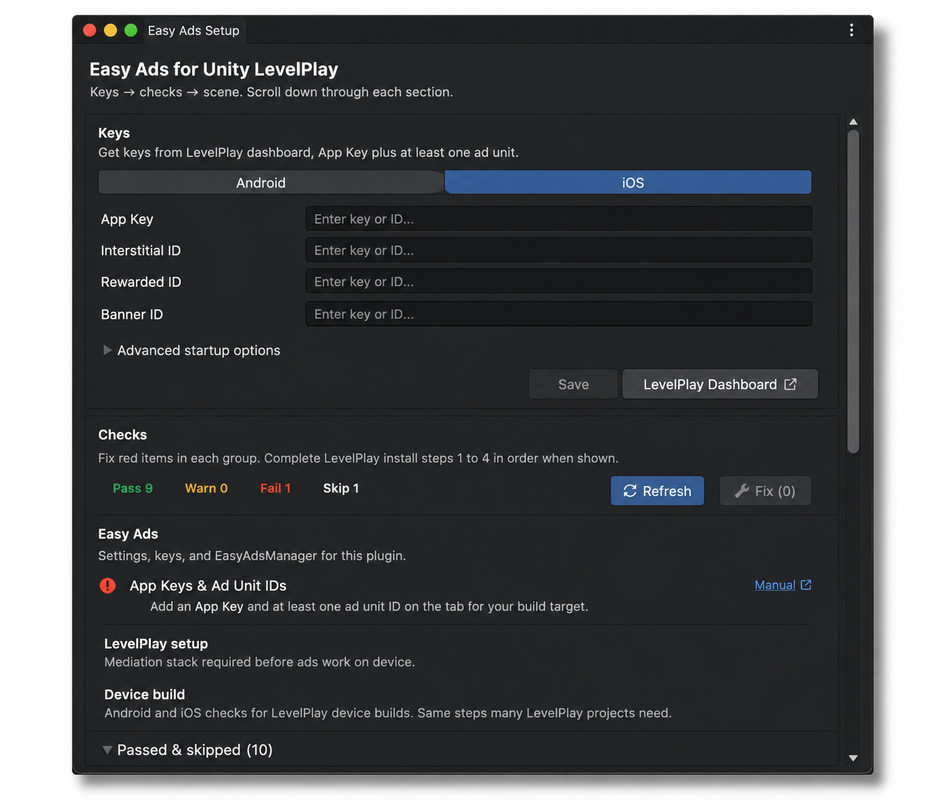Click the Keys section heading
This screenshot has height=800, width=949.
coord(114,133)
